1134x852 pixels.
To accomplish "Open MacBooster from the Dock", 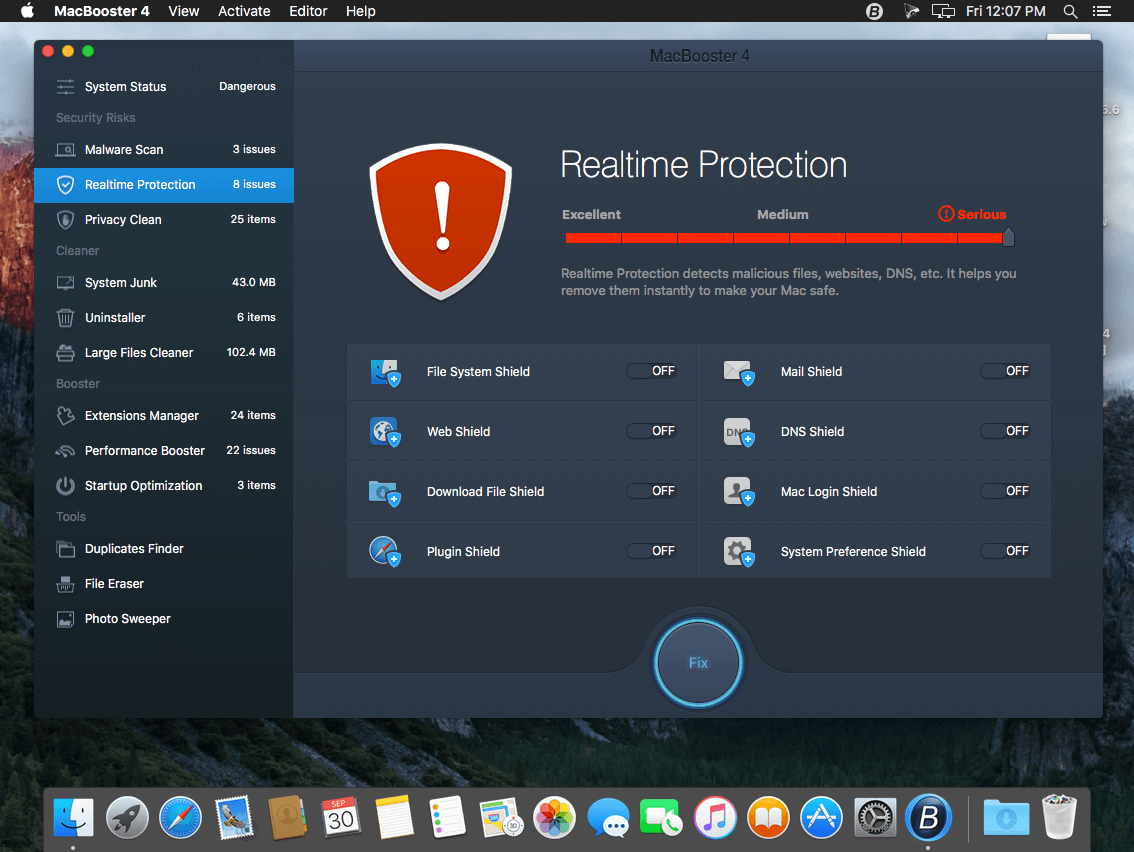I will (928, 817).
